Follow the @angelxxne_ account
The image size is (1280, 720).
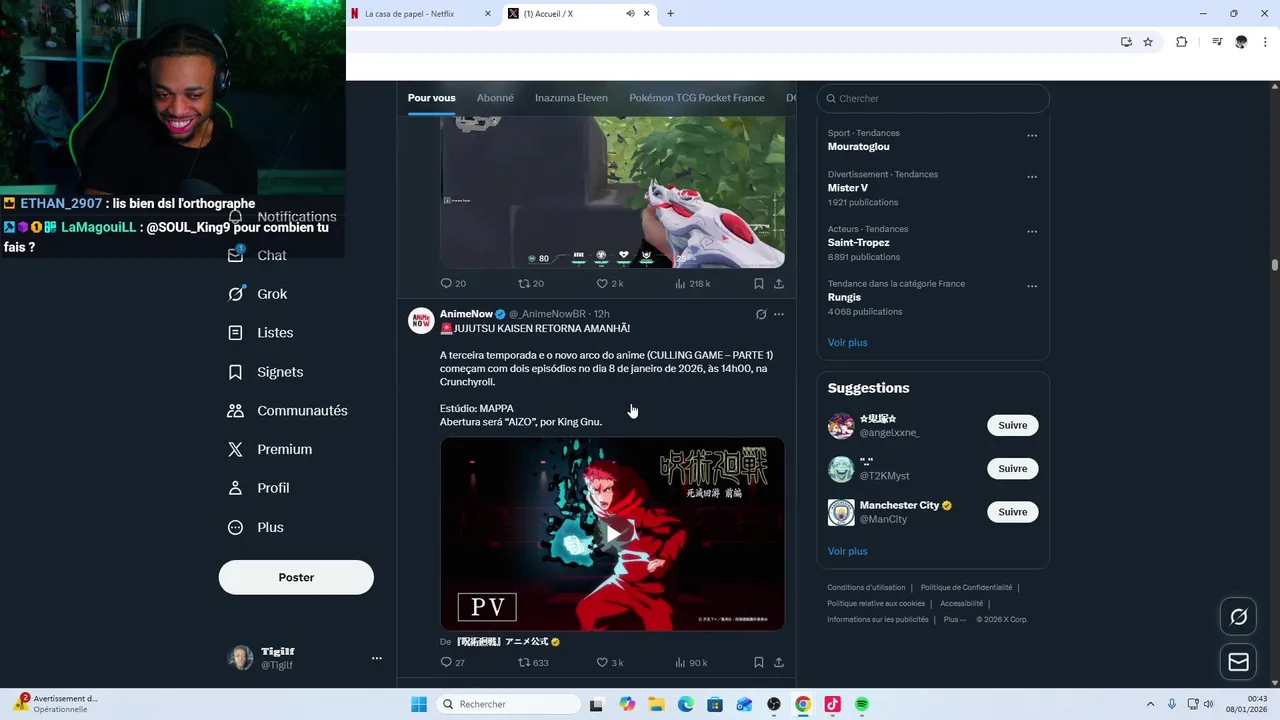tap(1012, 425)
